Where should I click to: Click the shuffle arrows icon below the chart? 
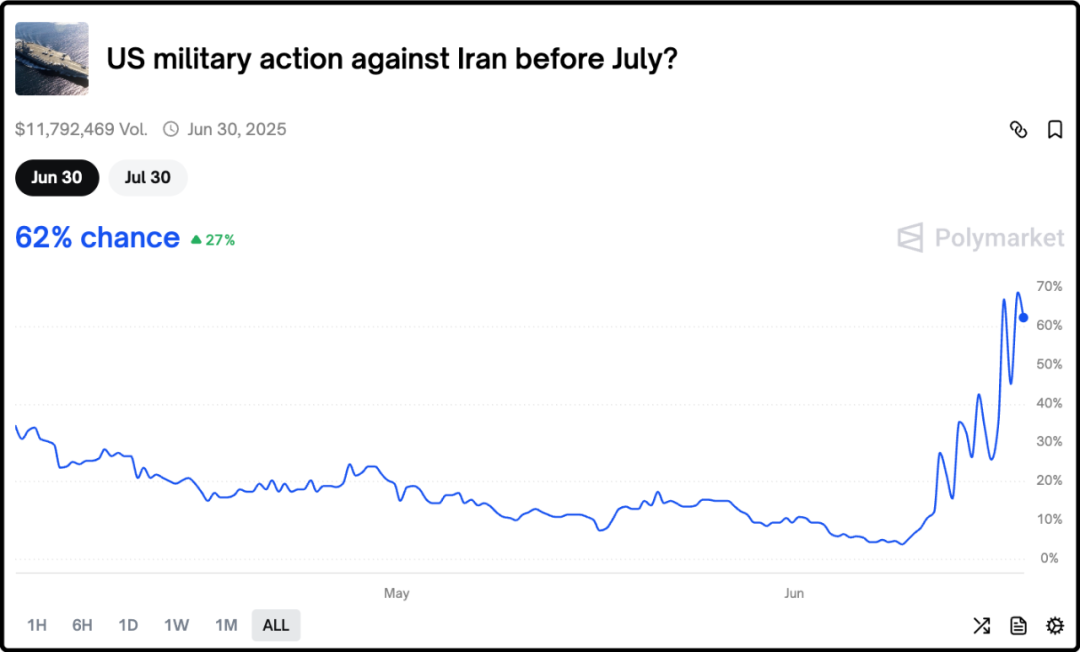pyautogui.click(x=981, y=625)
